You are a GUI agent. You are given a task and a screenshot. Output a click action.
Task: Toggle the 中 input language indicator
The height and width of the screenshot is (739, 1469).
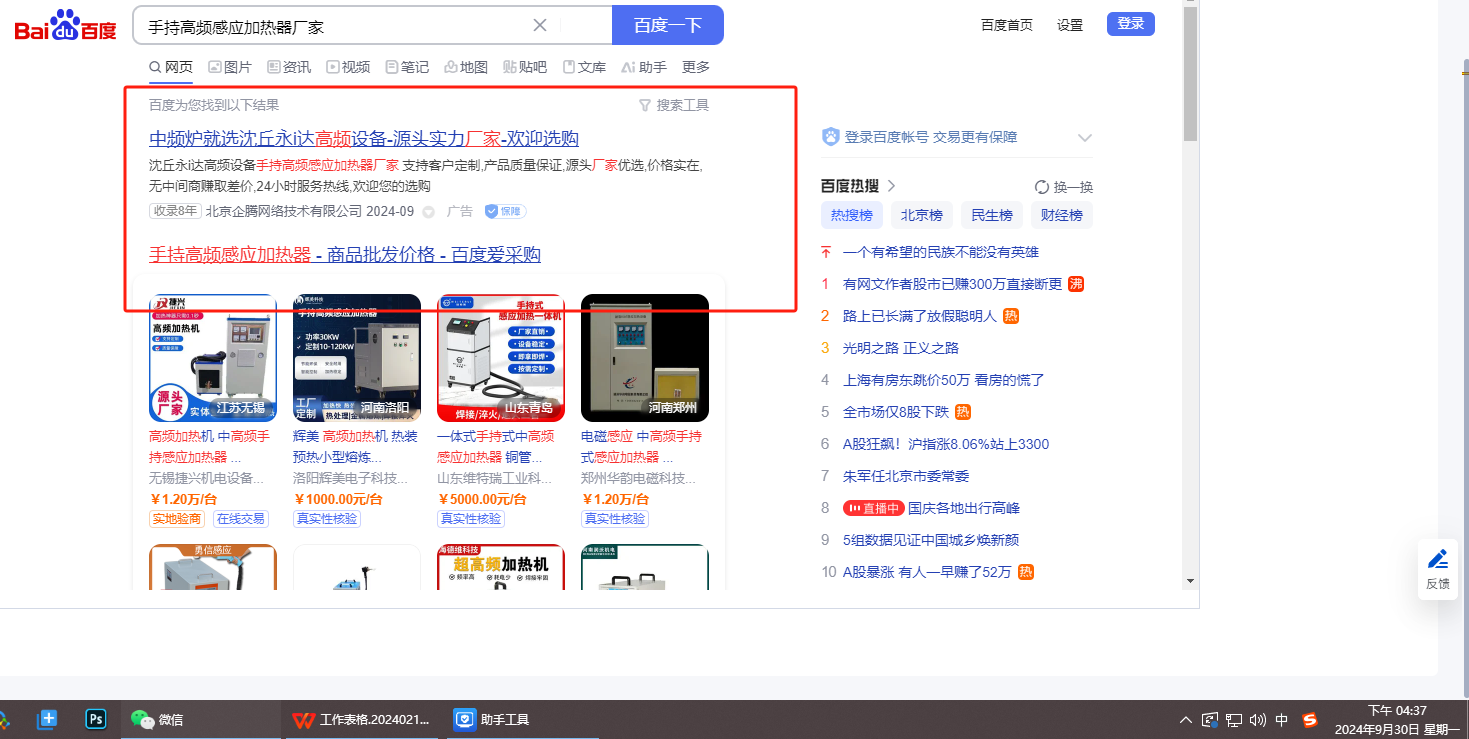(x=1282, y=719)
